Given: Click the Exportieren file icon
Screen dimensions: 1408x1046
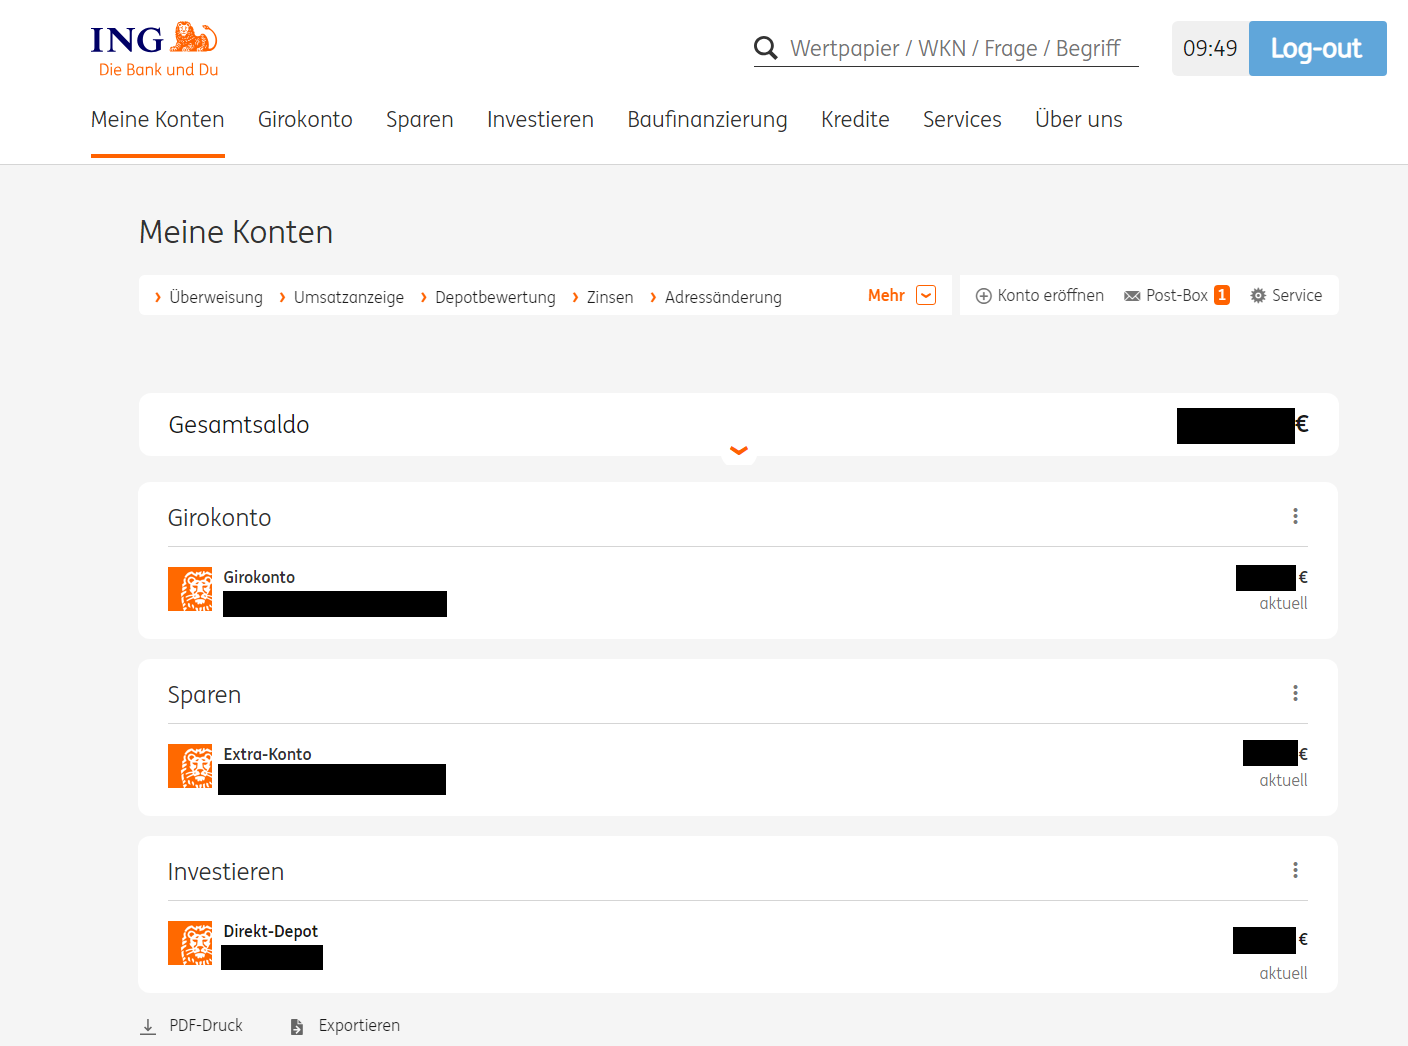Looking at the screenshot, I should (x=297, y=1026).
